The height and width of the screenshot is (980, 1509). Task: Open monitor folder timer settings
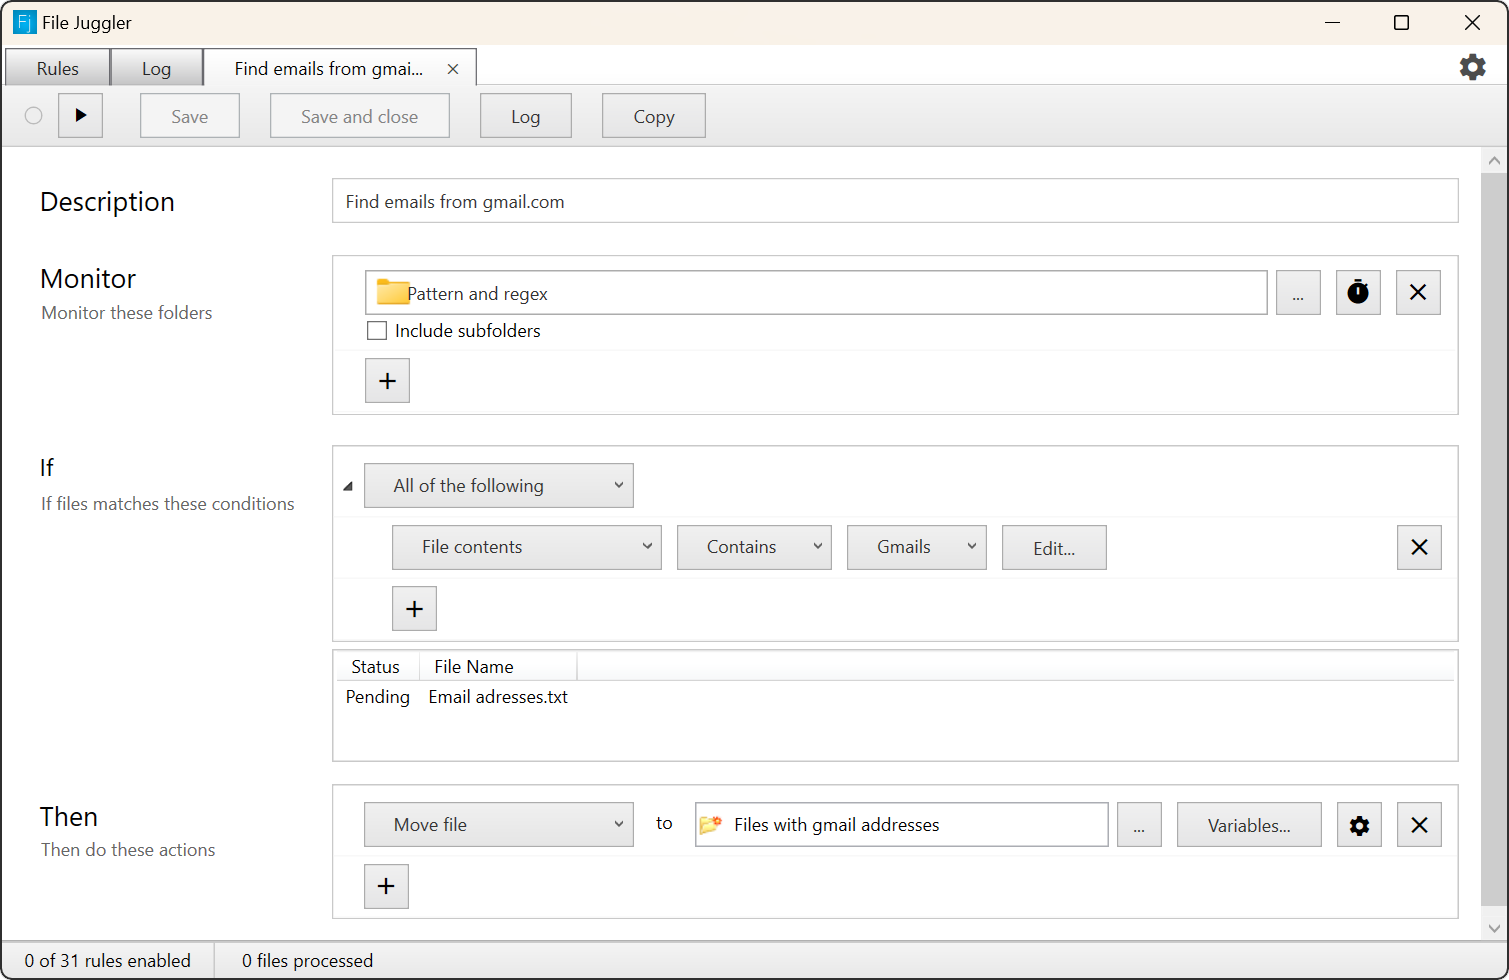tap(1358, 293)
